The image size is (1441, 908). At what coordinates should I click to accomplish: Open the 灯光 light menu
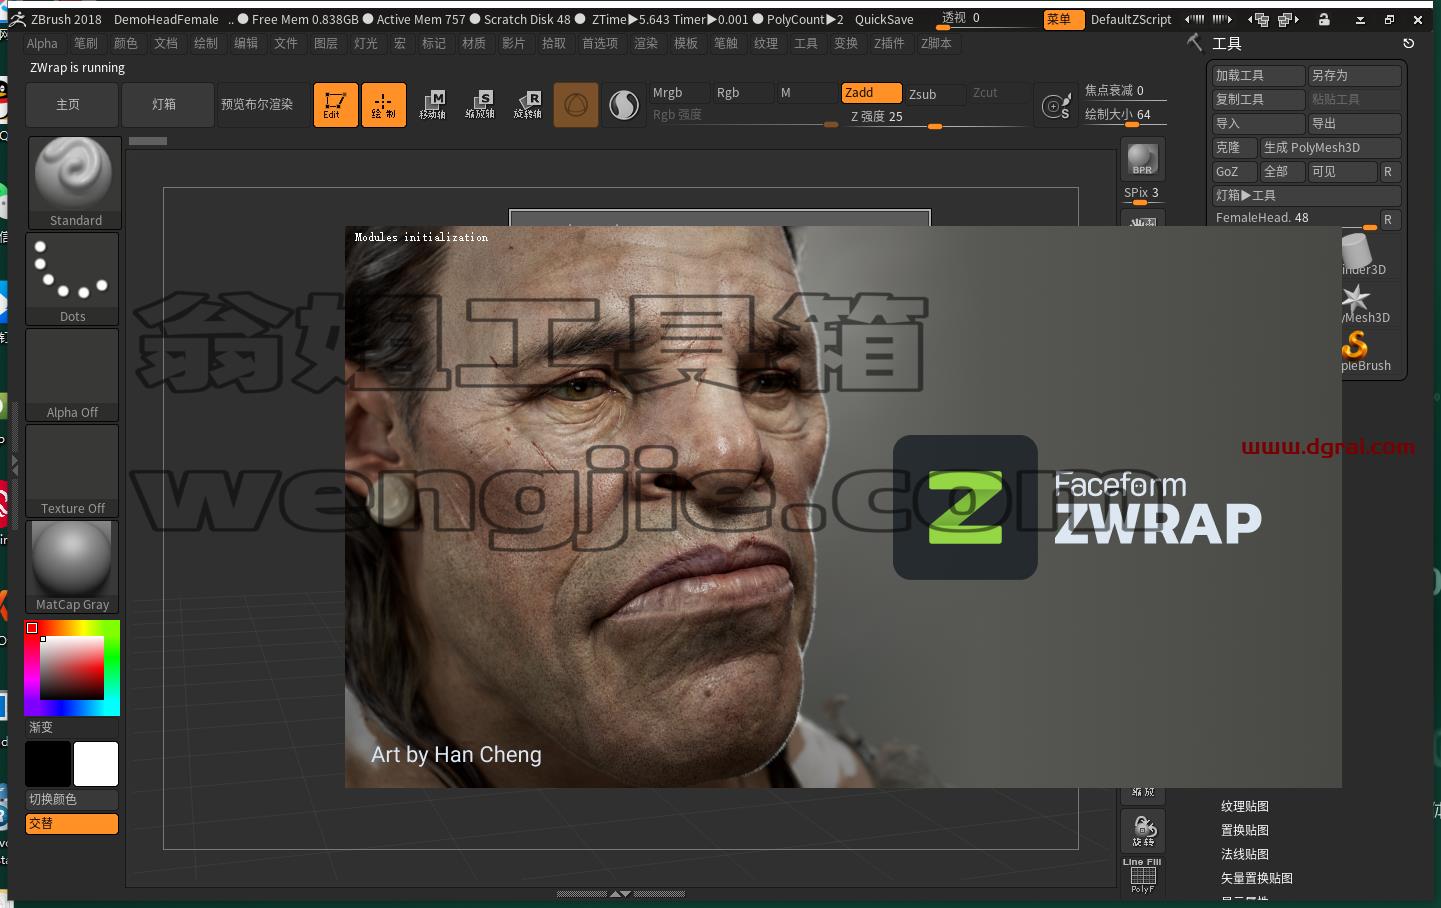[366, 43]
